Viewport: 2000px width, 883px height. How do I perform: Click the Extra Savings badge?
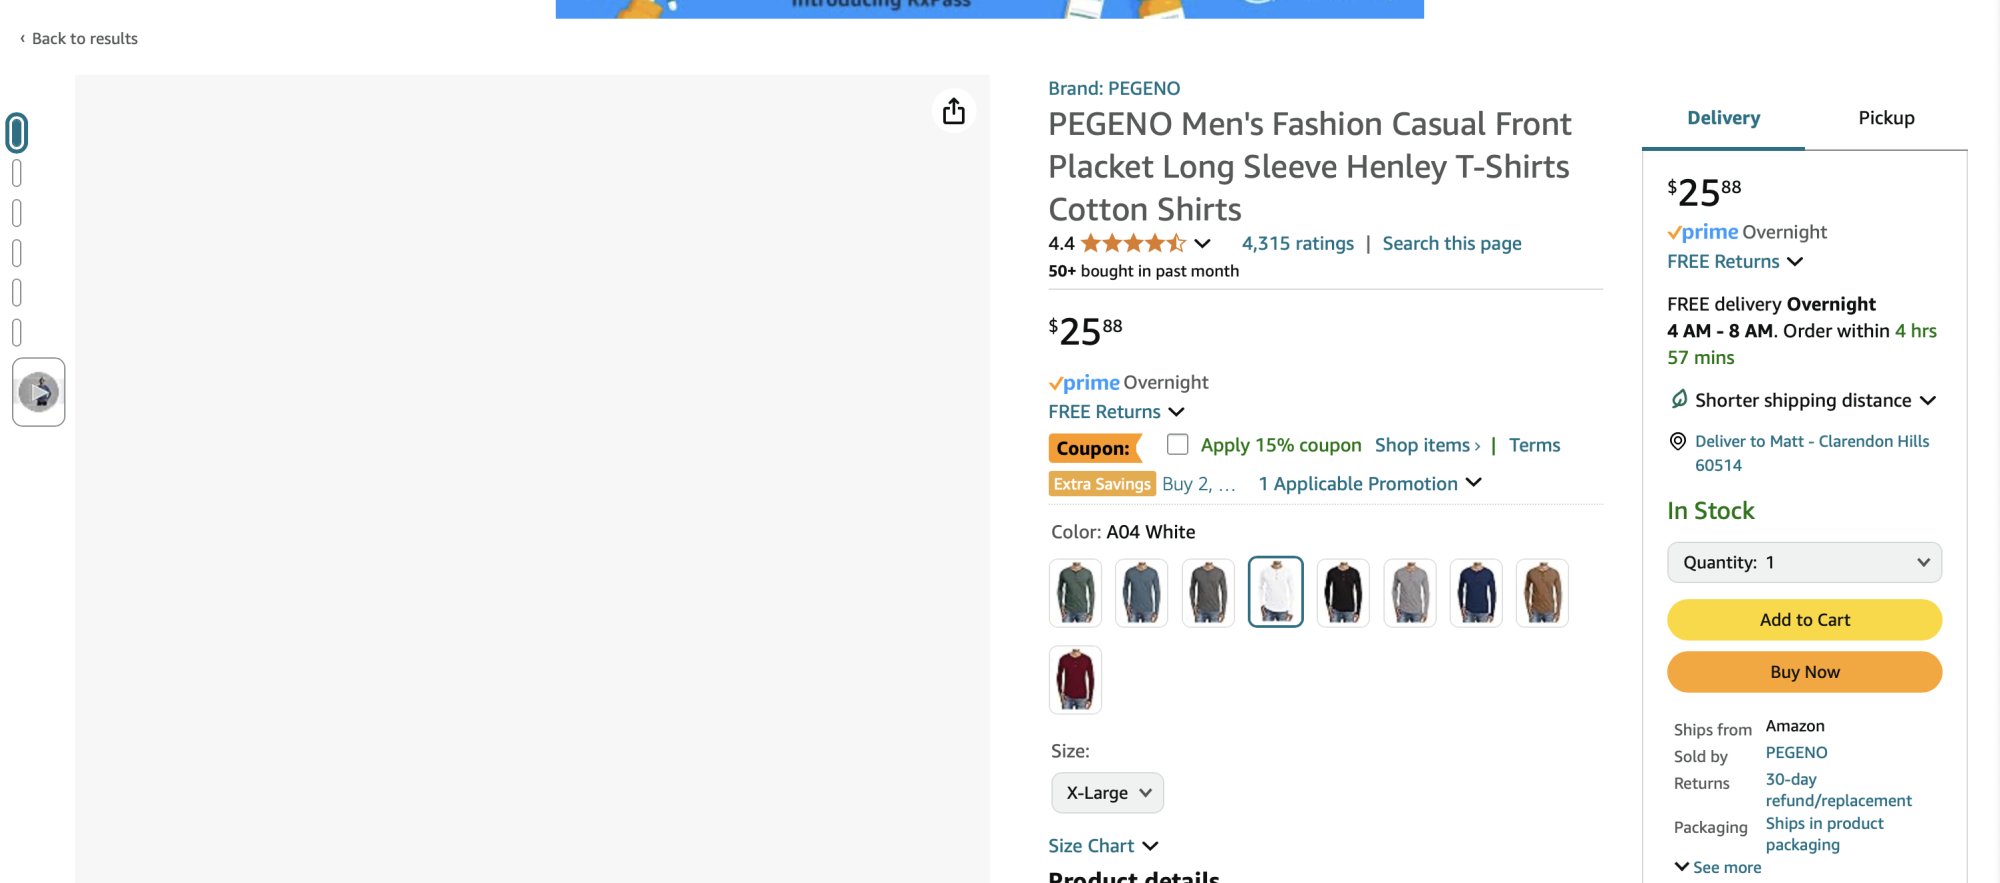pos(1102,483)
